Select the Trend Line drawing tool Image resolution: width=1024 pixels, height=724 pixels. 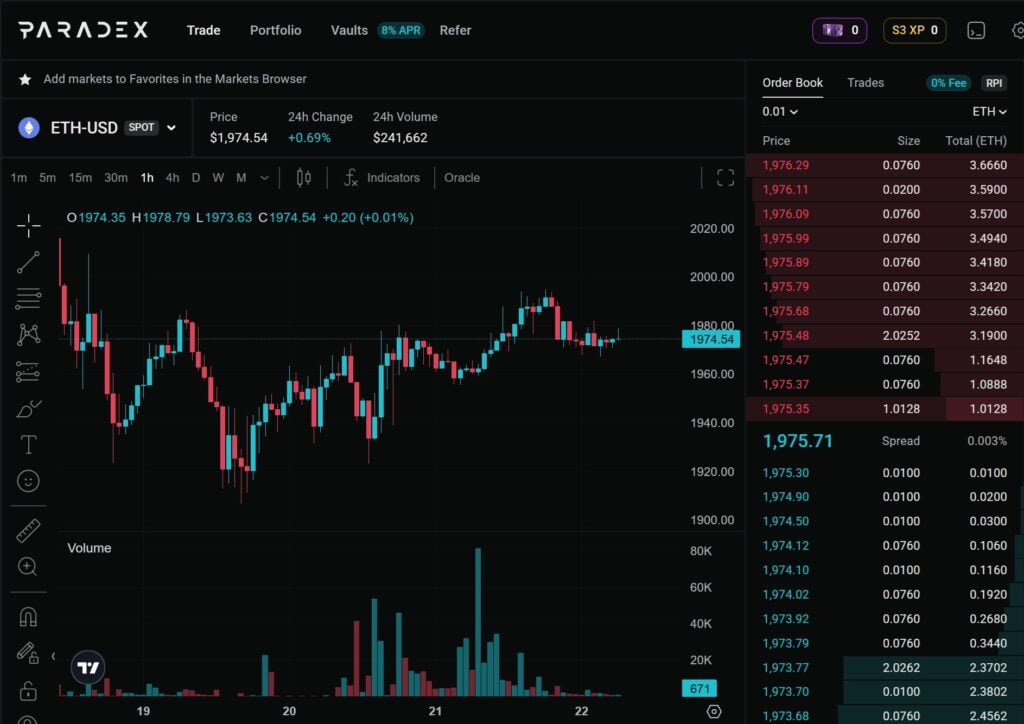[x=28, y=262]
